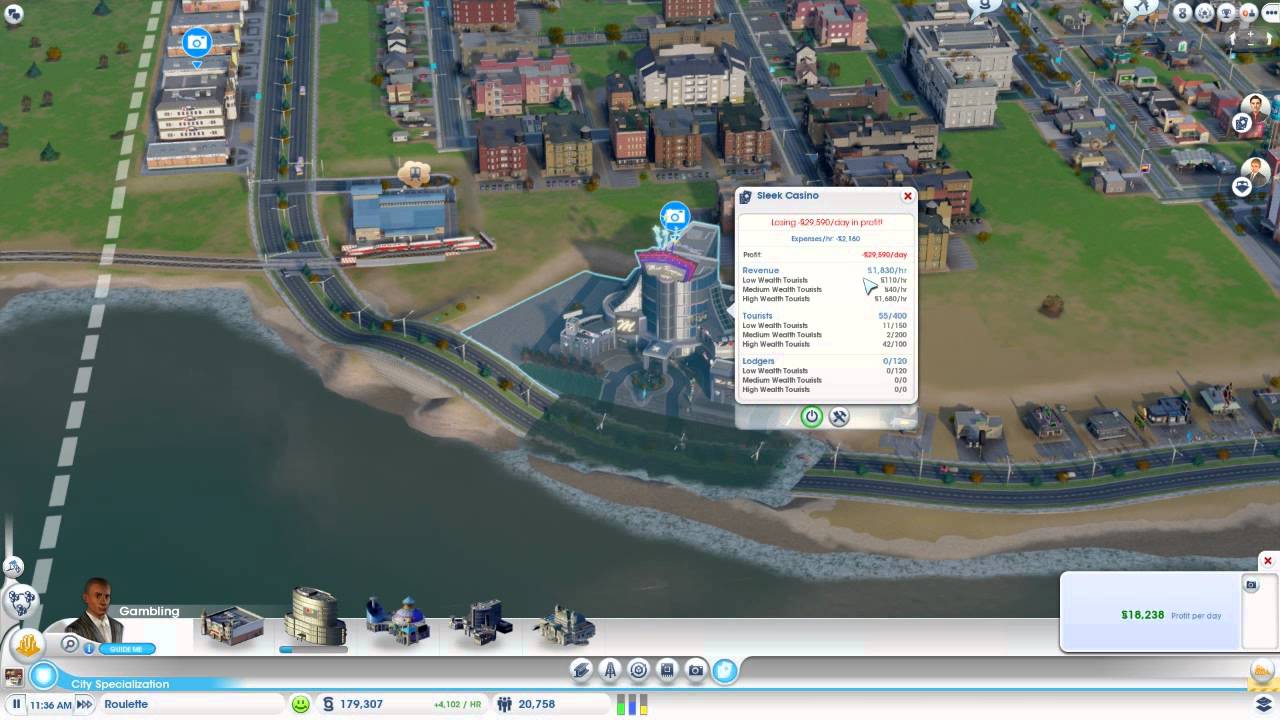
Task: Open the leaderboard crown icon at top-right
Action: 1205,13
